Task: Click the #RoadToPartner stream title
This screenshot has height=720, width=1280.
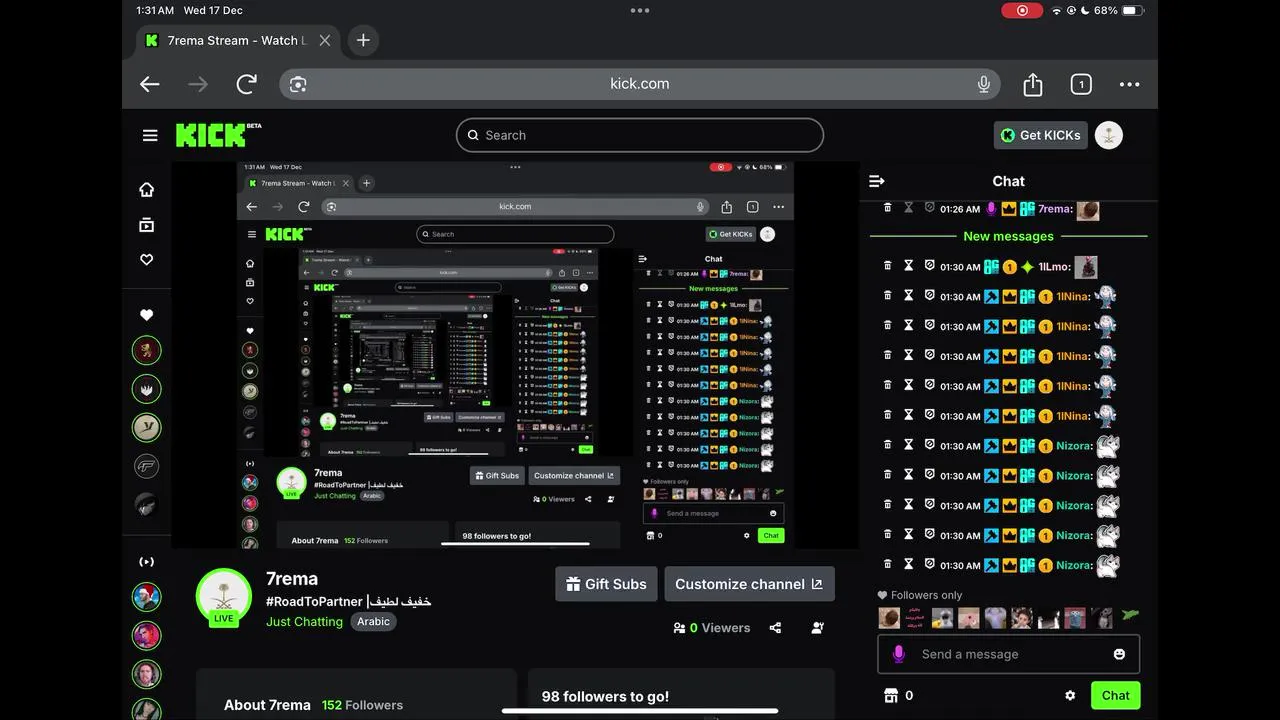Action: 348,602
